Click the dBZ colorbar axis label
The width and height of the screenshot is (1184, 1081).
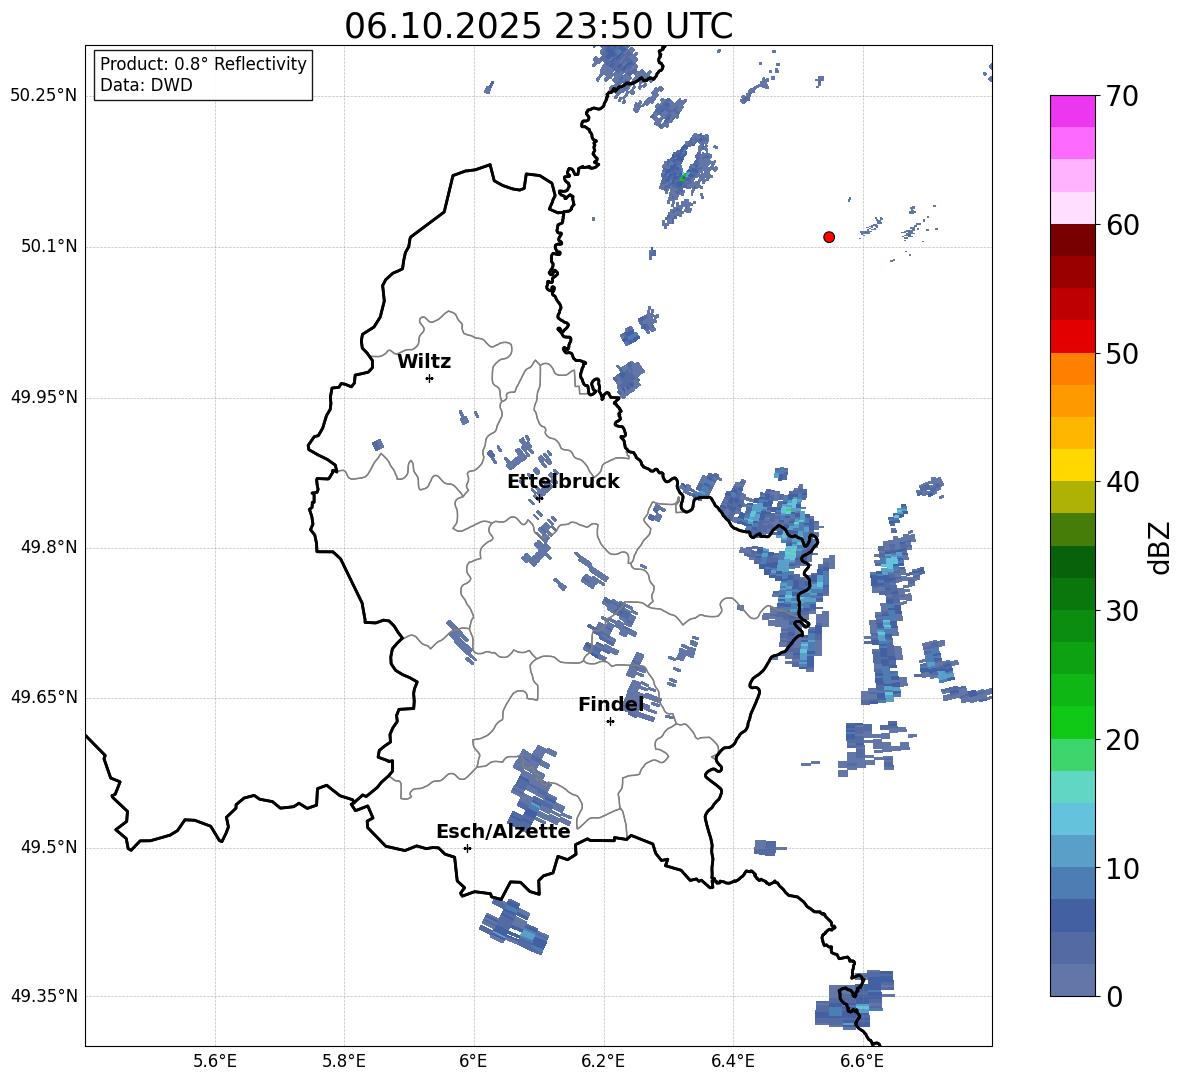[x=1159, y=547]
